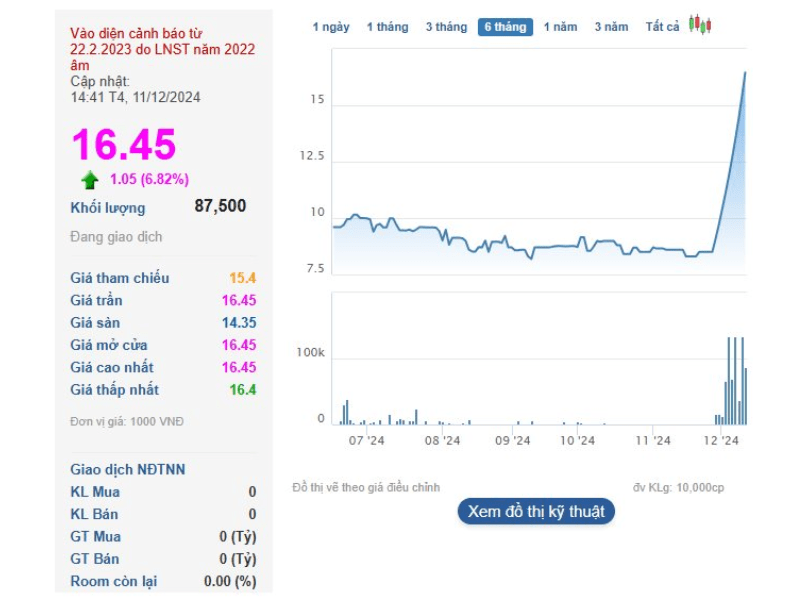The width and height of the screenshot is (800, 600).
Task: Click the 16.45 current price
Action: point(123,145)
